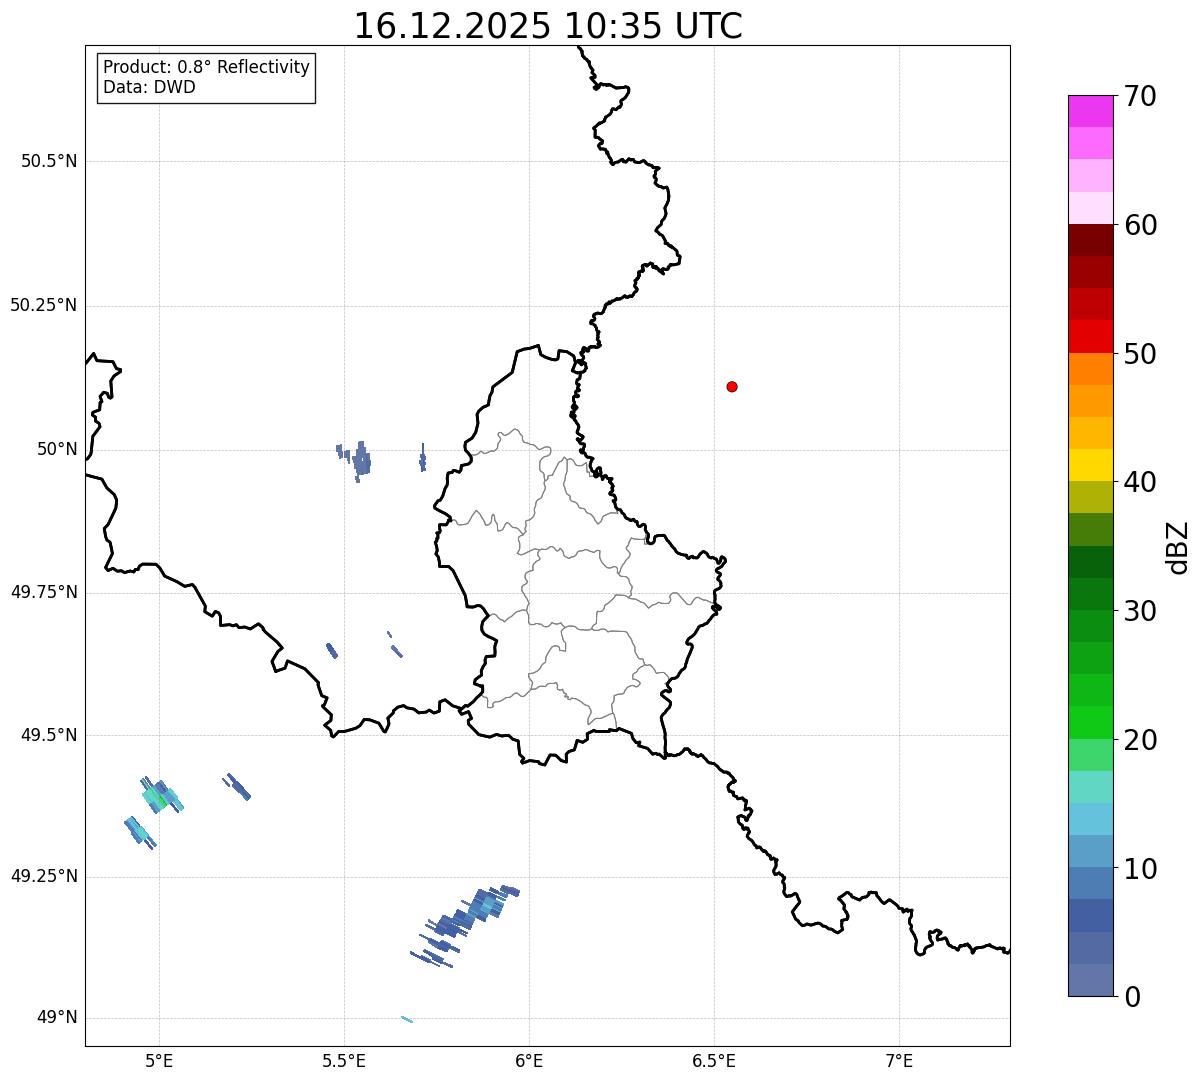Image resolution: width=1202 pixels, height=1081 pixels.
Task: Click the colorbar 60 tick label
Action: point(1140,225)
